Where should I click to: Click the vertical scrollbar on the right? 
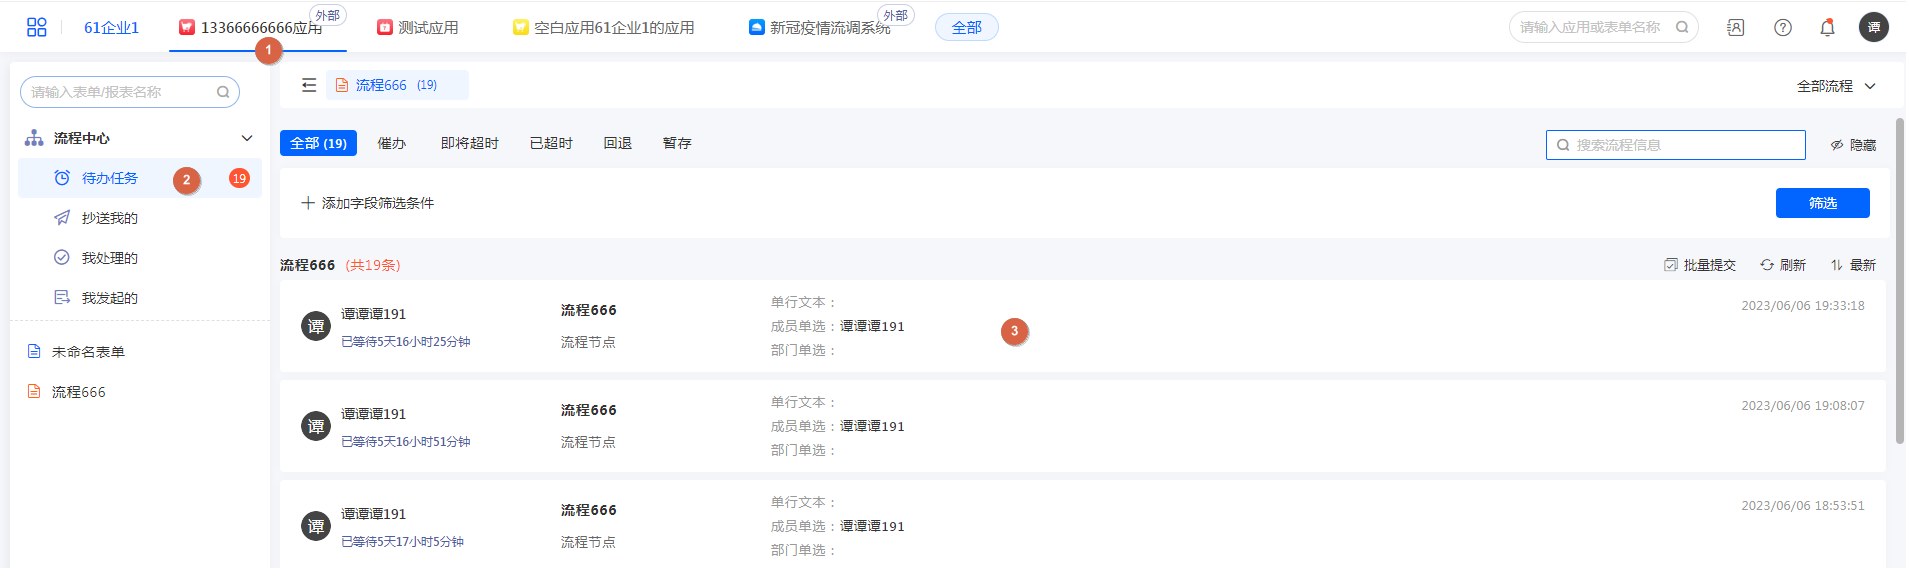point(1899,280)
